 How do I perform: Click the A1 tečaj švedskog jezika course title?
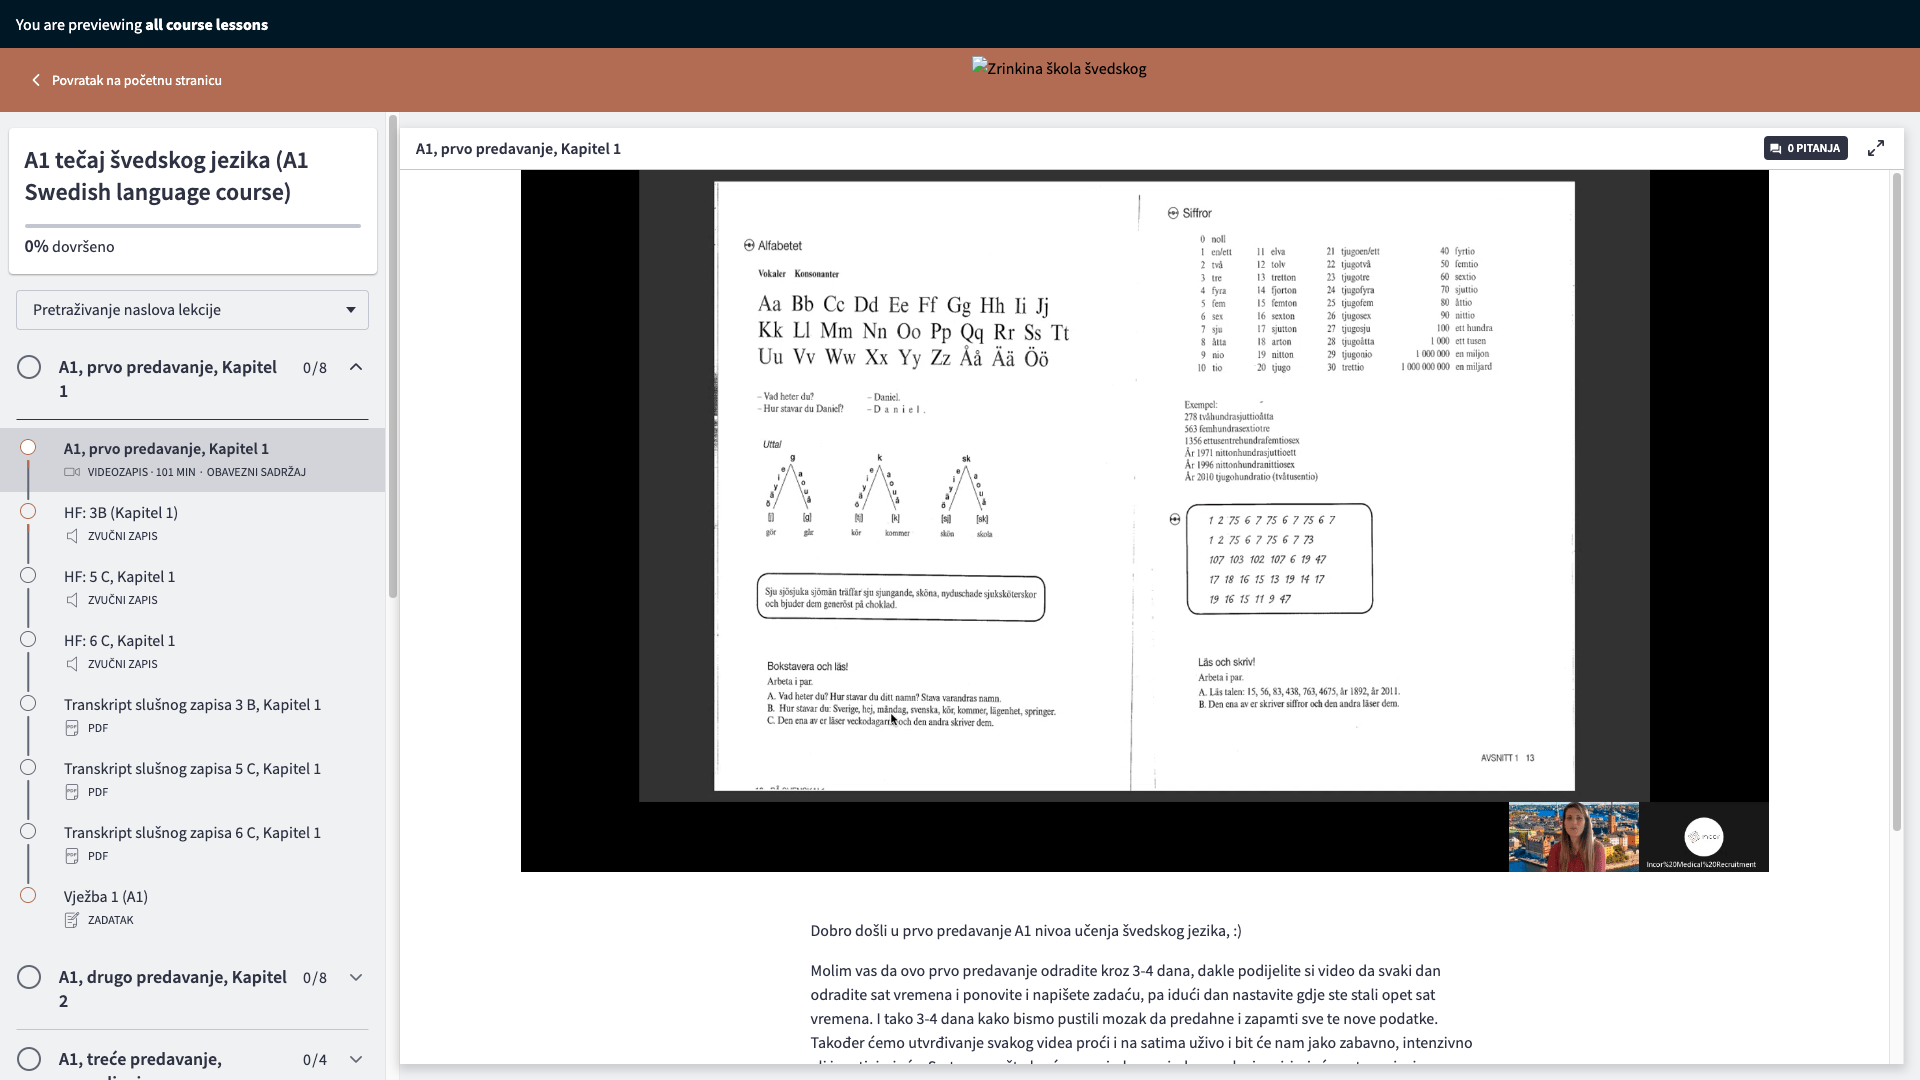pyautogui.click(x=166, y=176)
